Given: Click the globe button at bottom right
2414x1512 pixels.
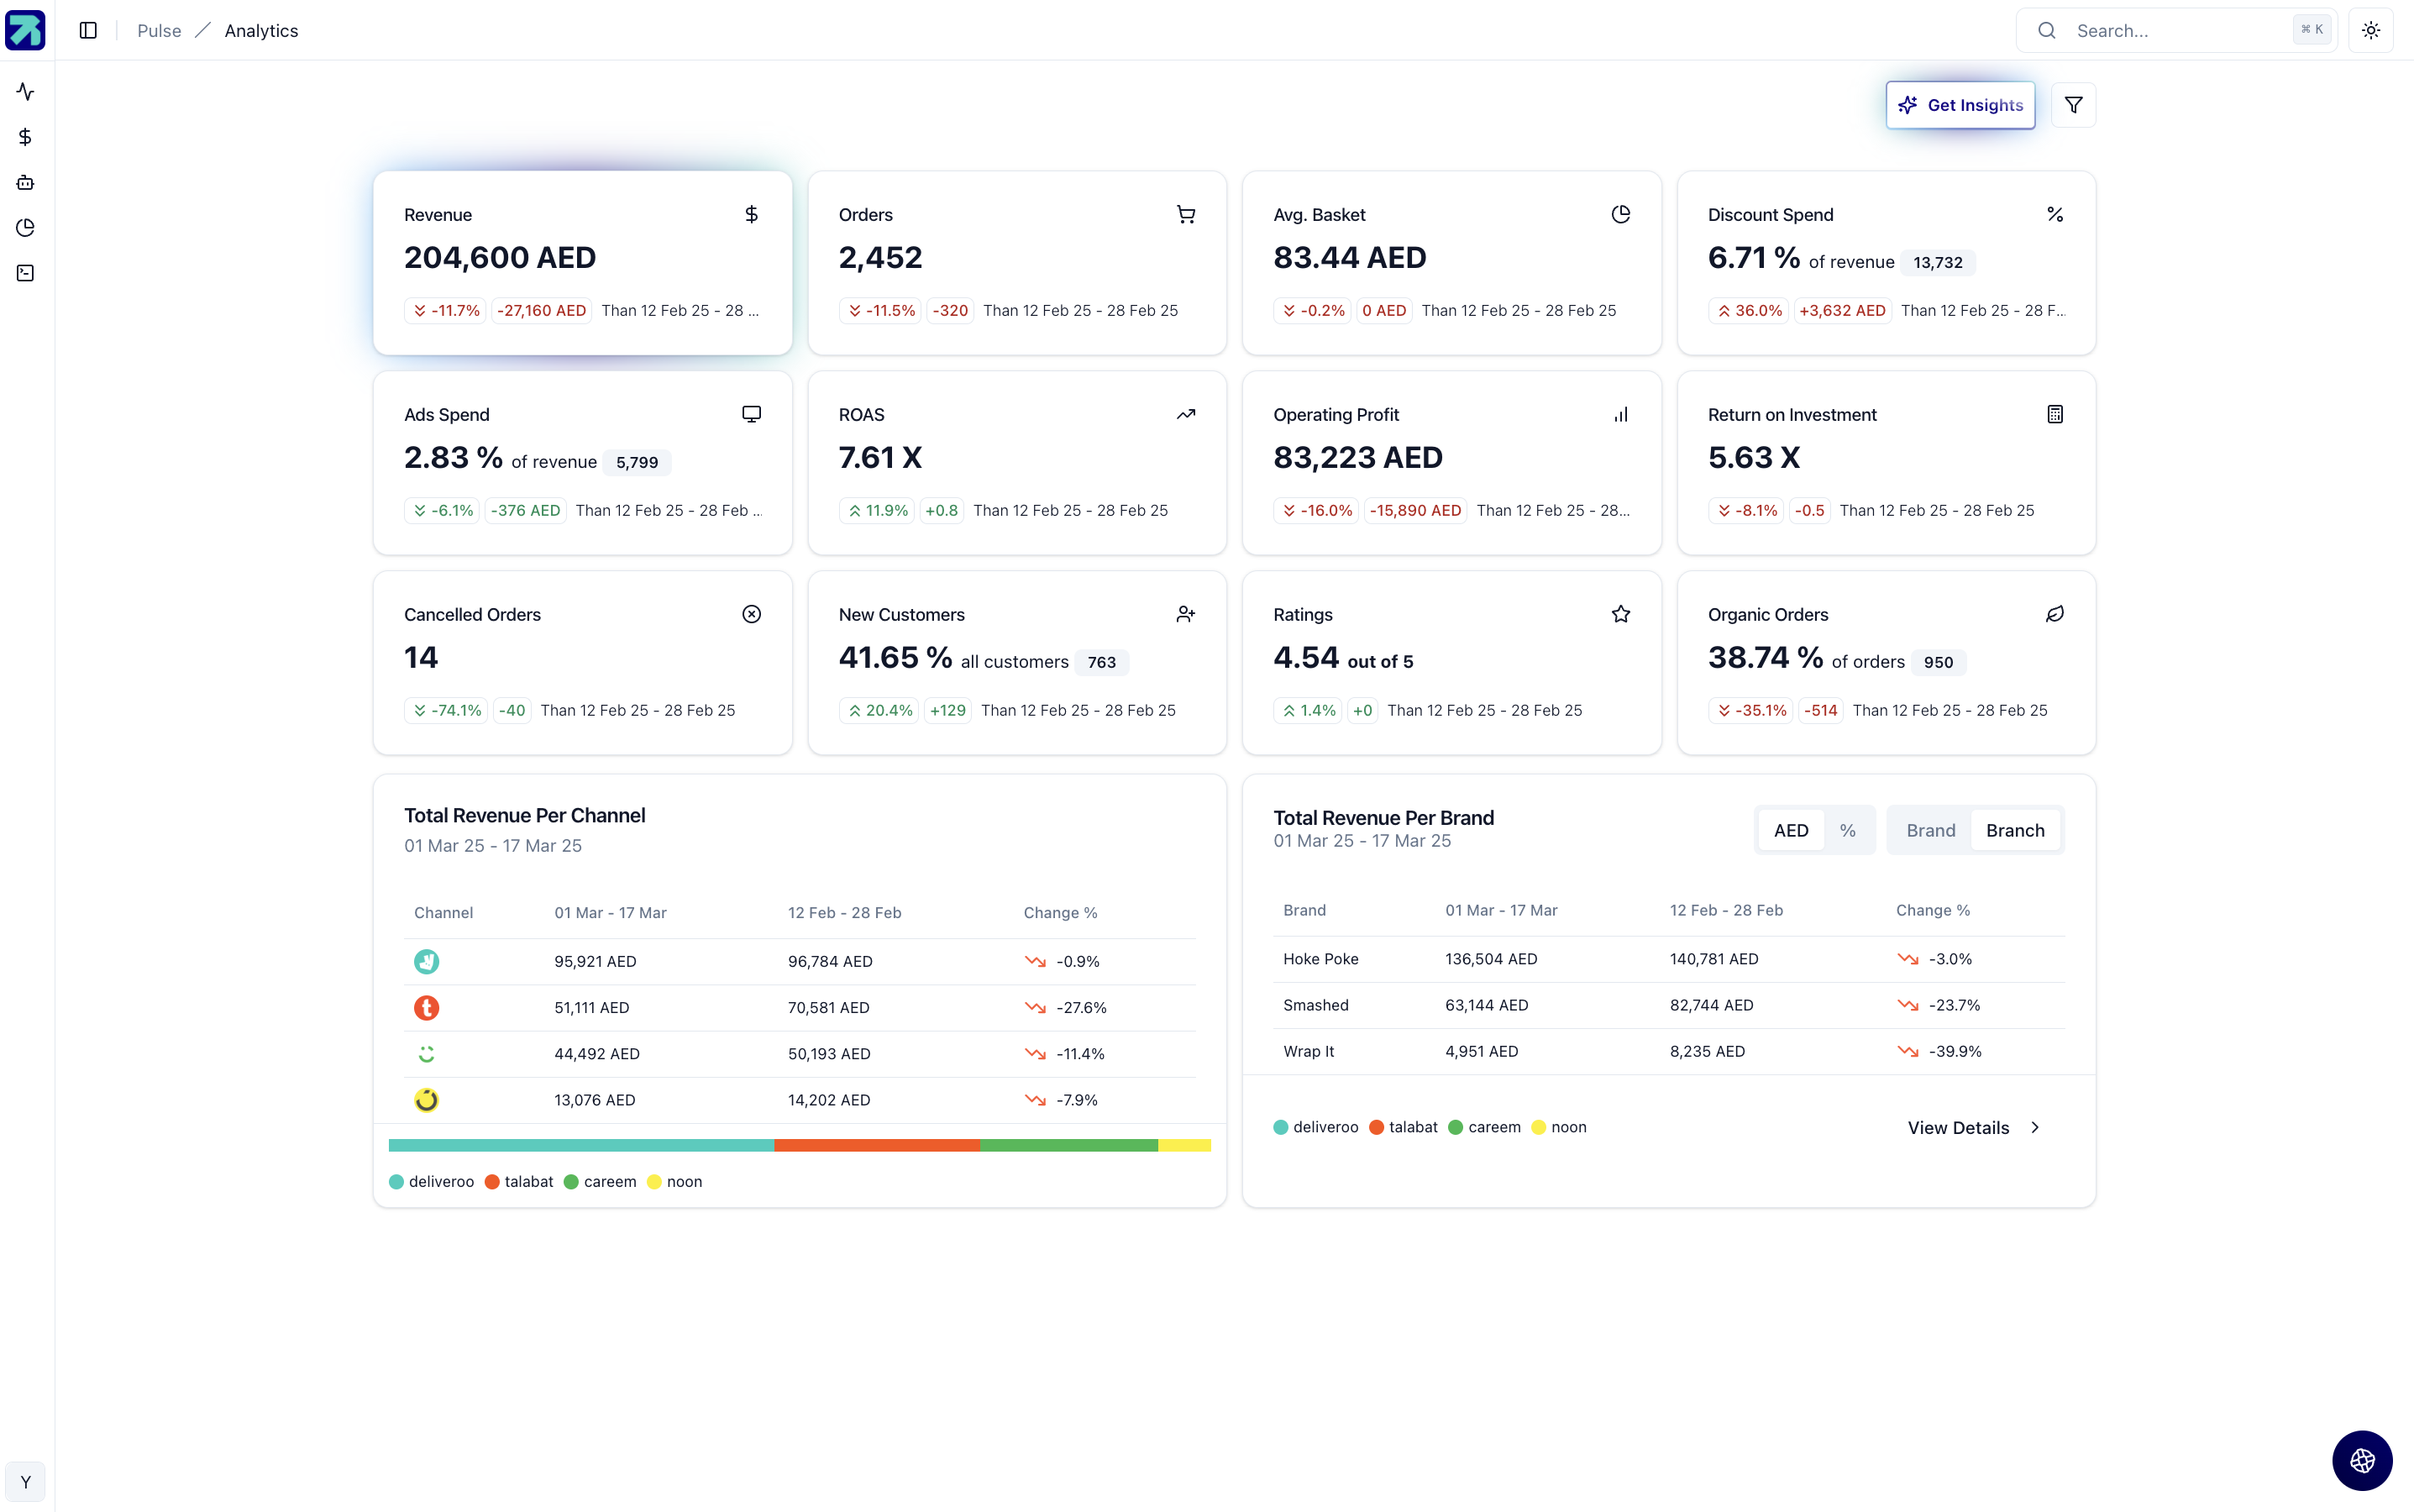Looking at the screenshot, I should click(x=2362, y=1460).
